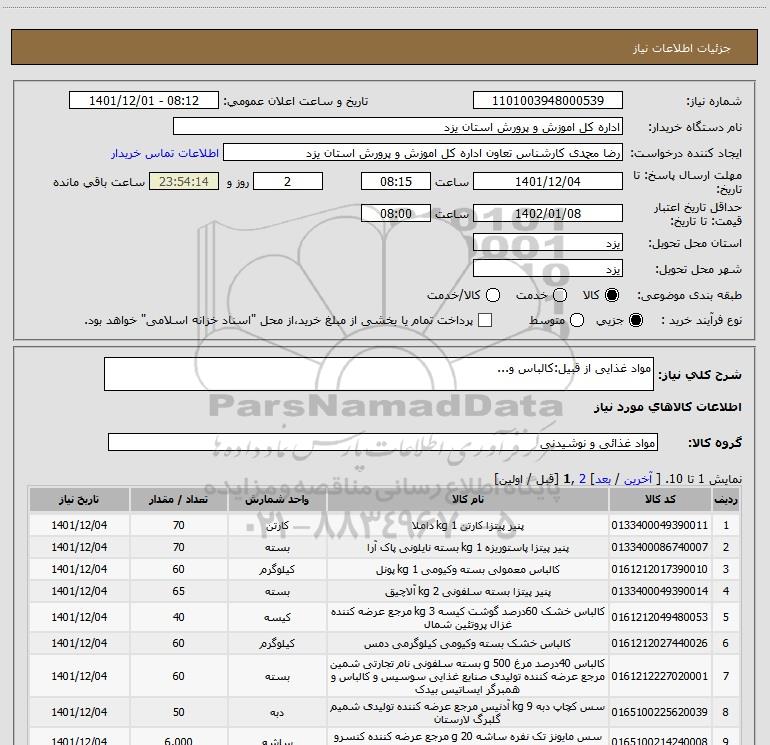Click the کد کالا column header
This screenshot has height=745, width=770.
tap(660, 499)
